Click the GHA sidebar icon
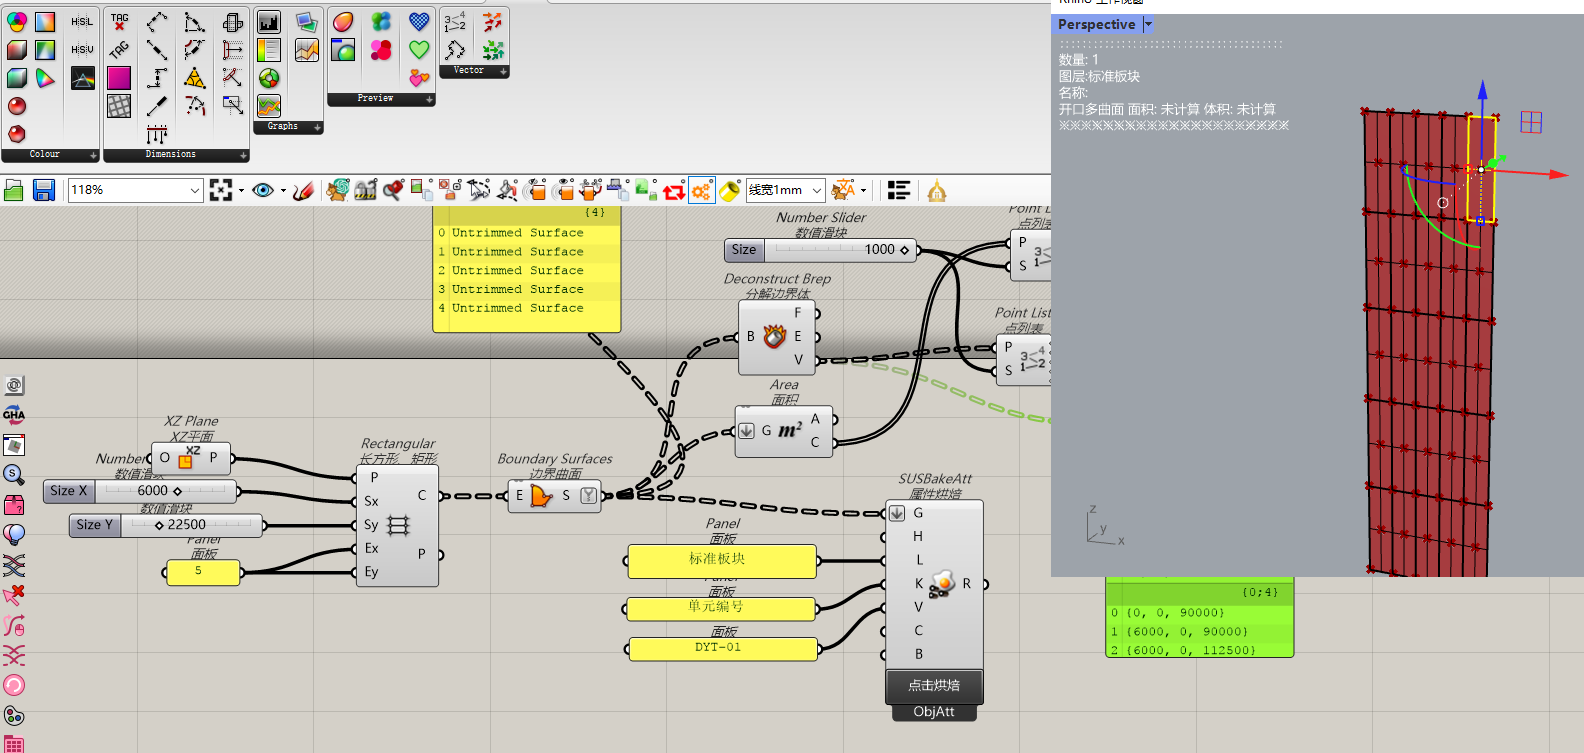The height and width of the screenshot is (753, 1584). [x=14, y=415]
